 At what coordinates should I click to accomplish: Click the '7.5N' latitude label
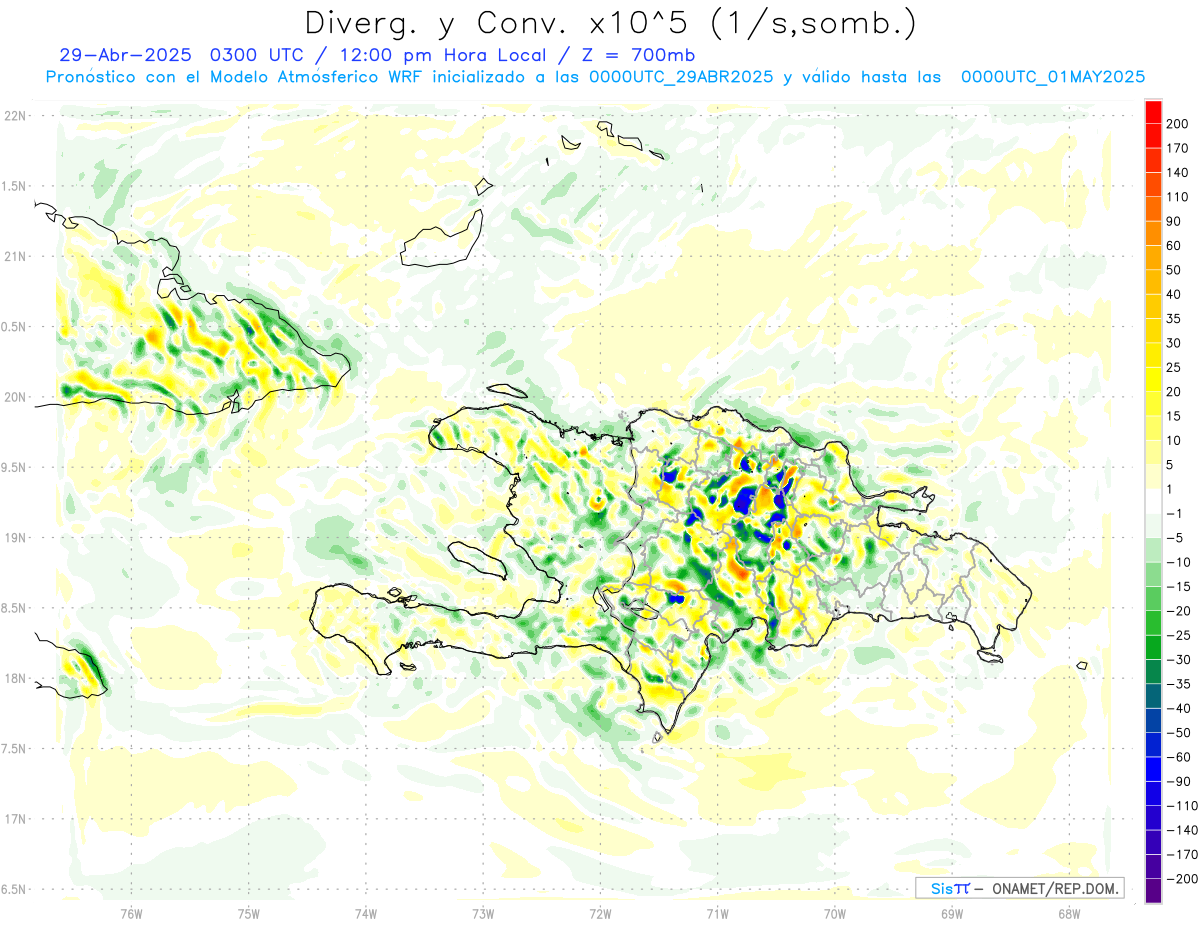pos(14,749)
